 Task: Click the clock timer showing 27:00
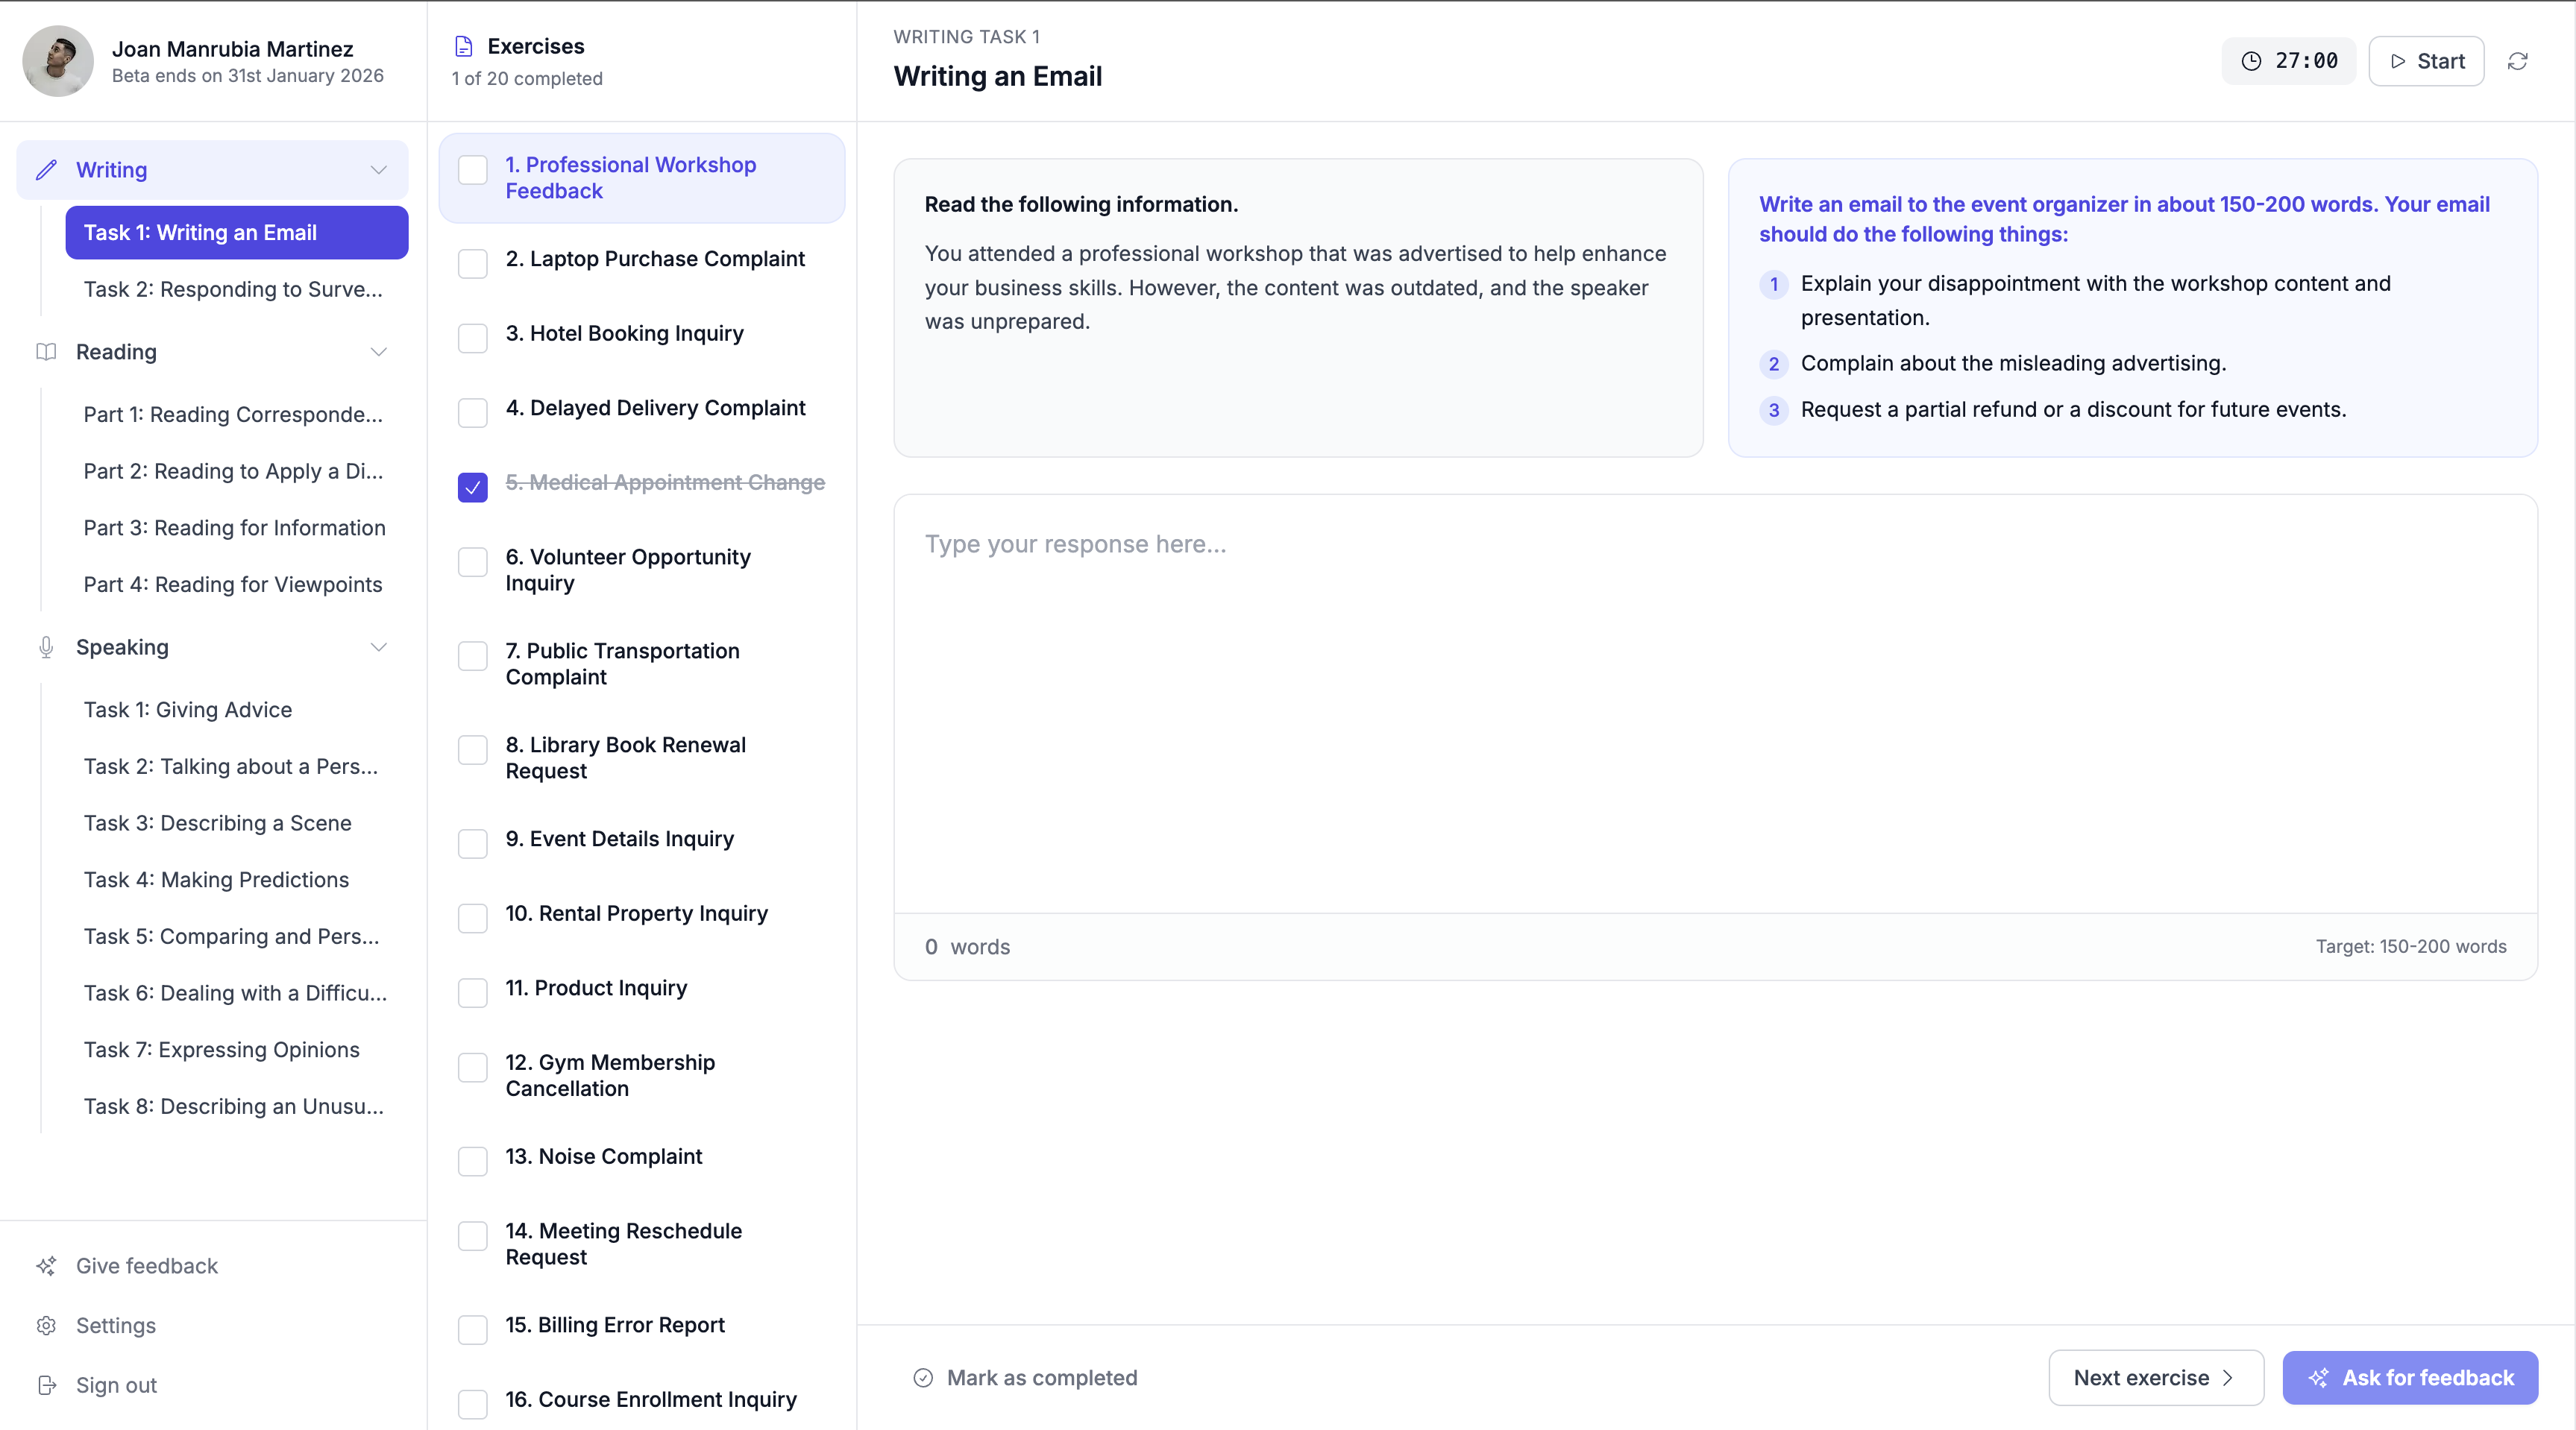point(2288,61)
